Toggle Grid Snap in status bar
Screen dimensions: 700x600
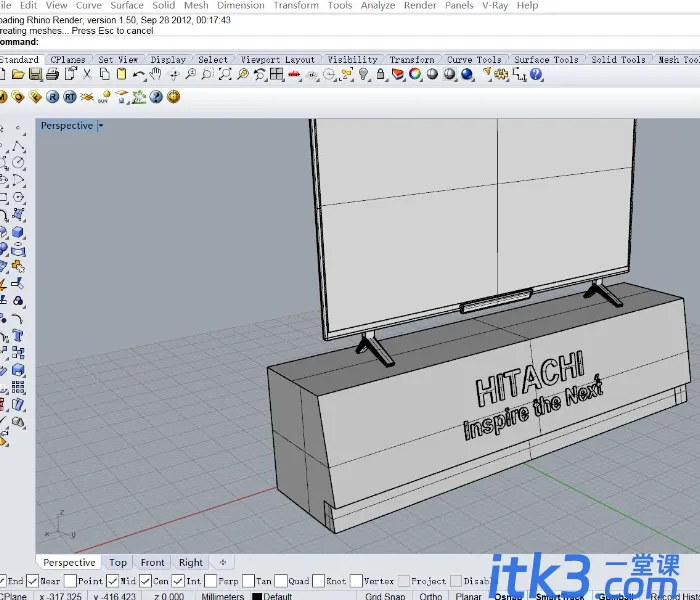coord(385,596)
